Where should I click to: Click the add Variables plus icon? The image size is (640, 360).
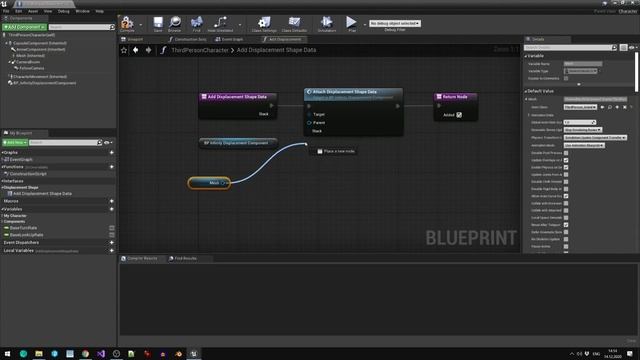111,209
